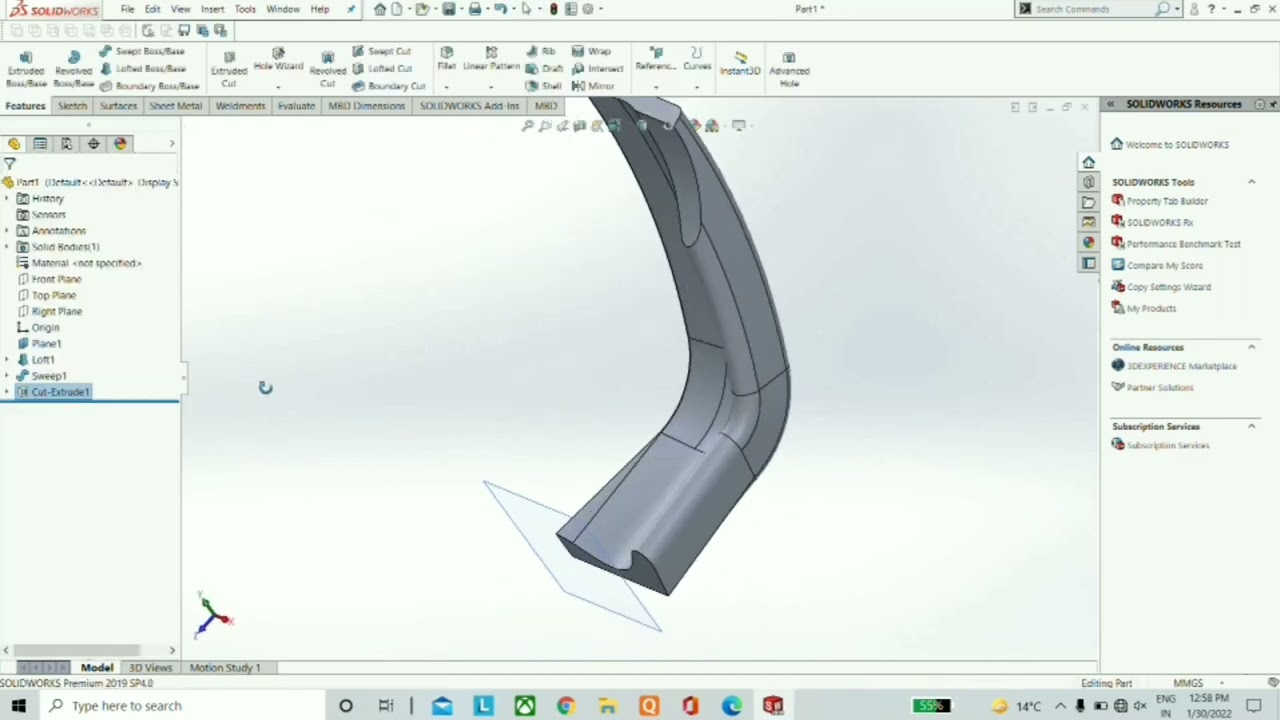Select the Draft tool
Screen dimensions: 1280x720
tap(544, 68)
